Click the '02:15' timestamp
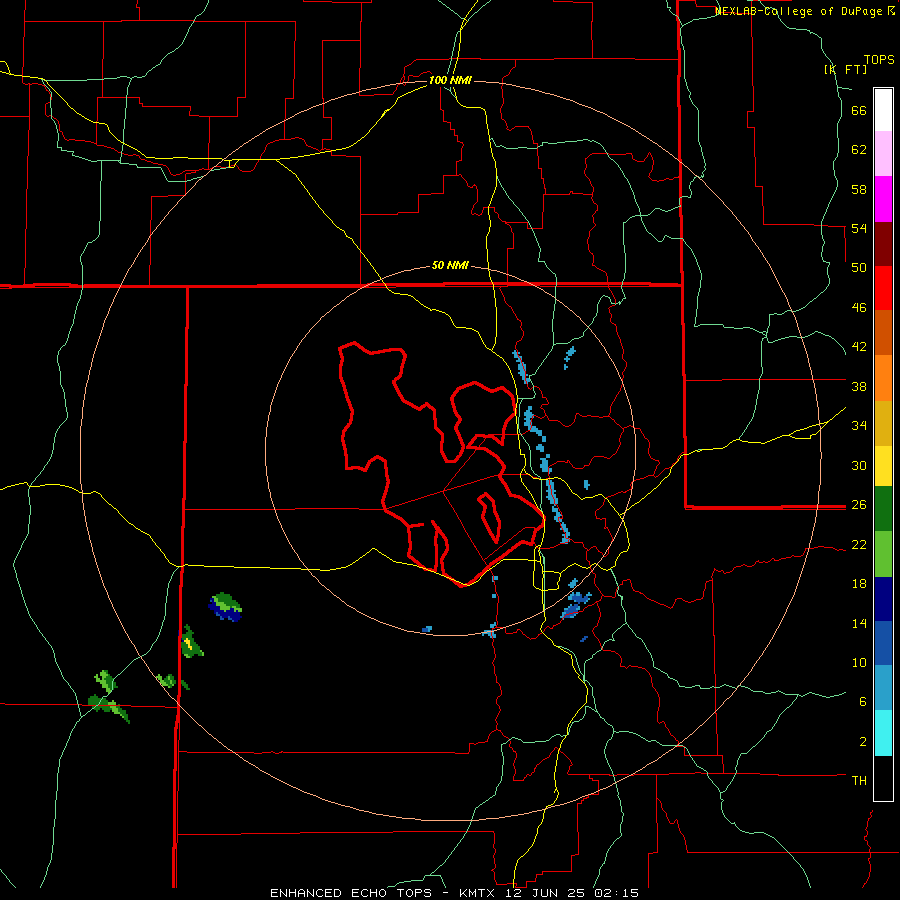Viewport: 900px width, 900px height. (617, 893)
